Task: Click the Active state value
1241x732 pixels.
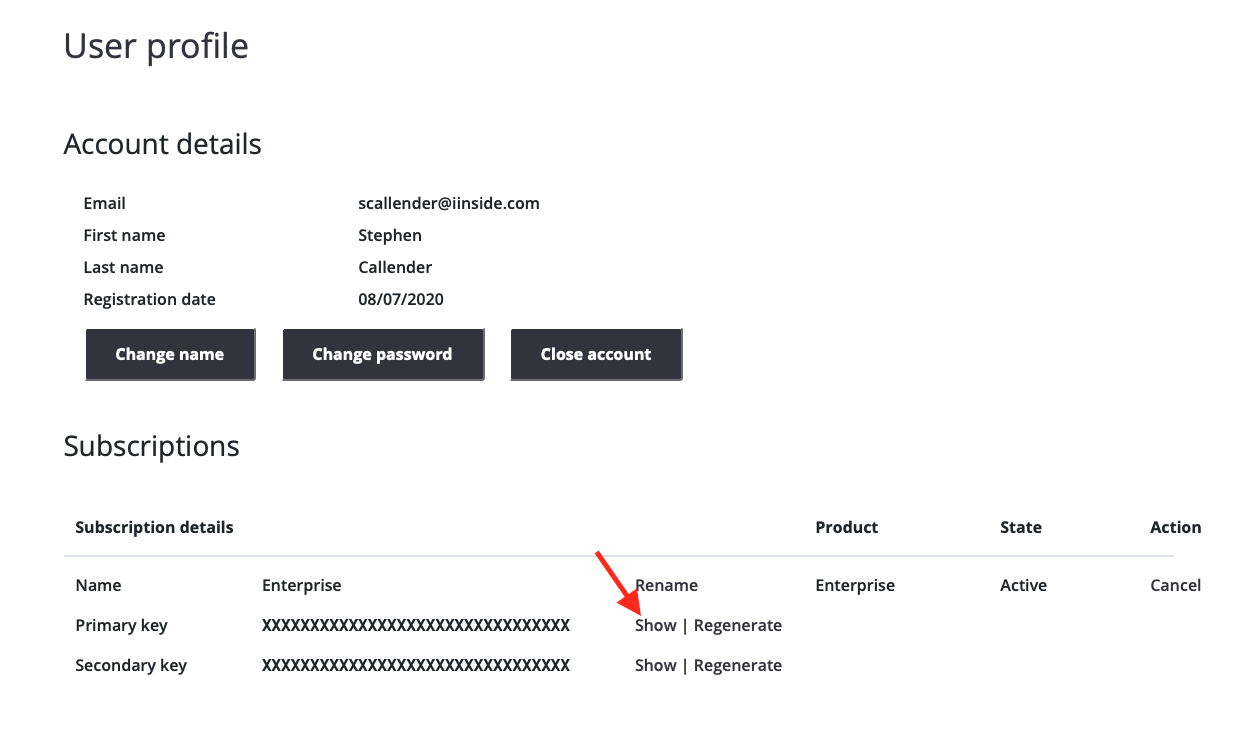Action: (x=1023, y=585)
